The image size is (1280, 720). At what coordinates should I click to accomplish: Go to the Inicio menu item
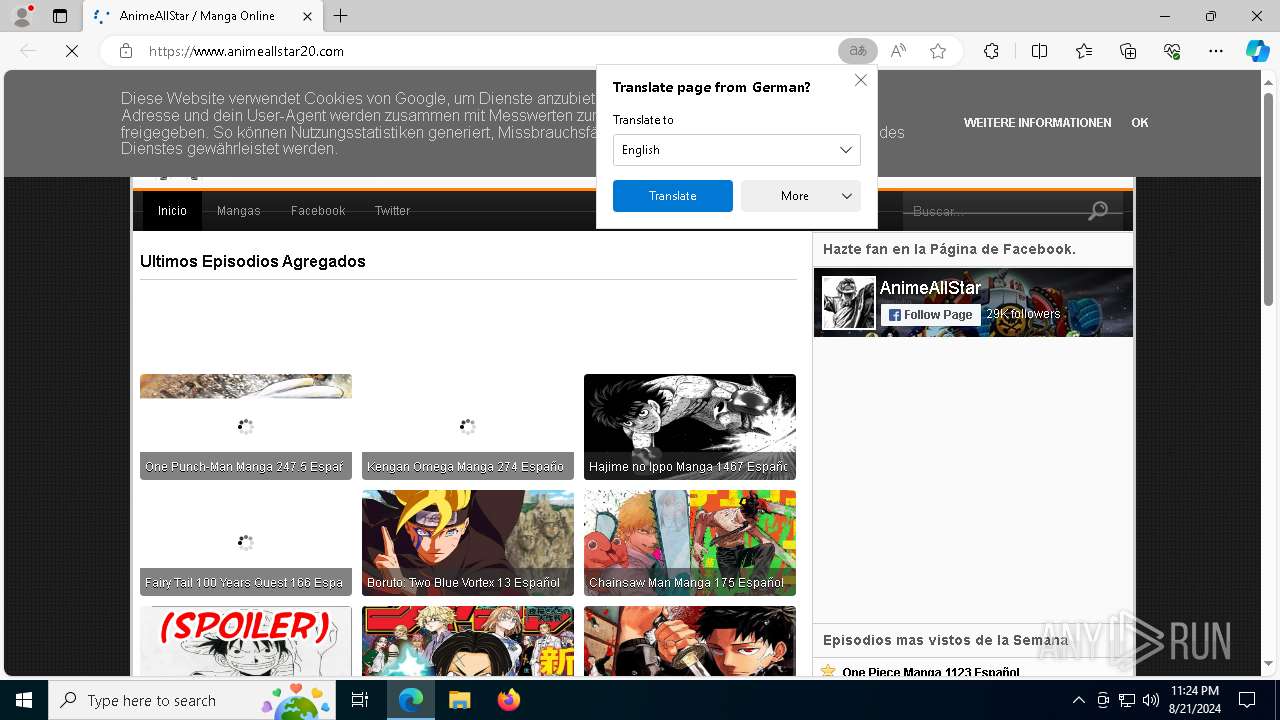(x=172, y=211)
